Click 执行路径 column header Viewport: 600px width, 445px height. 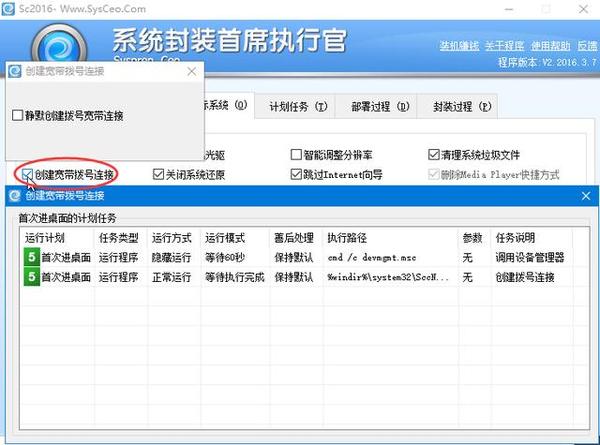click(x=347, y=238)
